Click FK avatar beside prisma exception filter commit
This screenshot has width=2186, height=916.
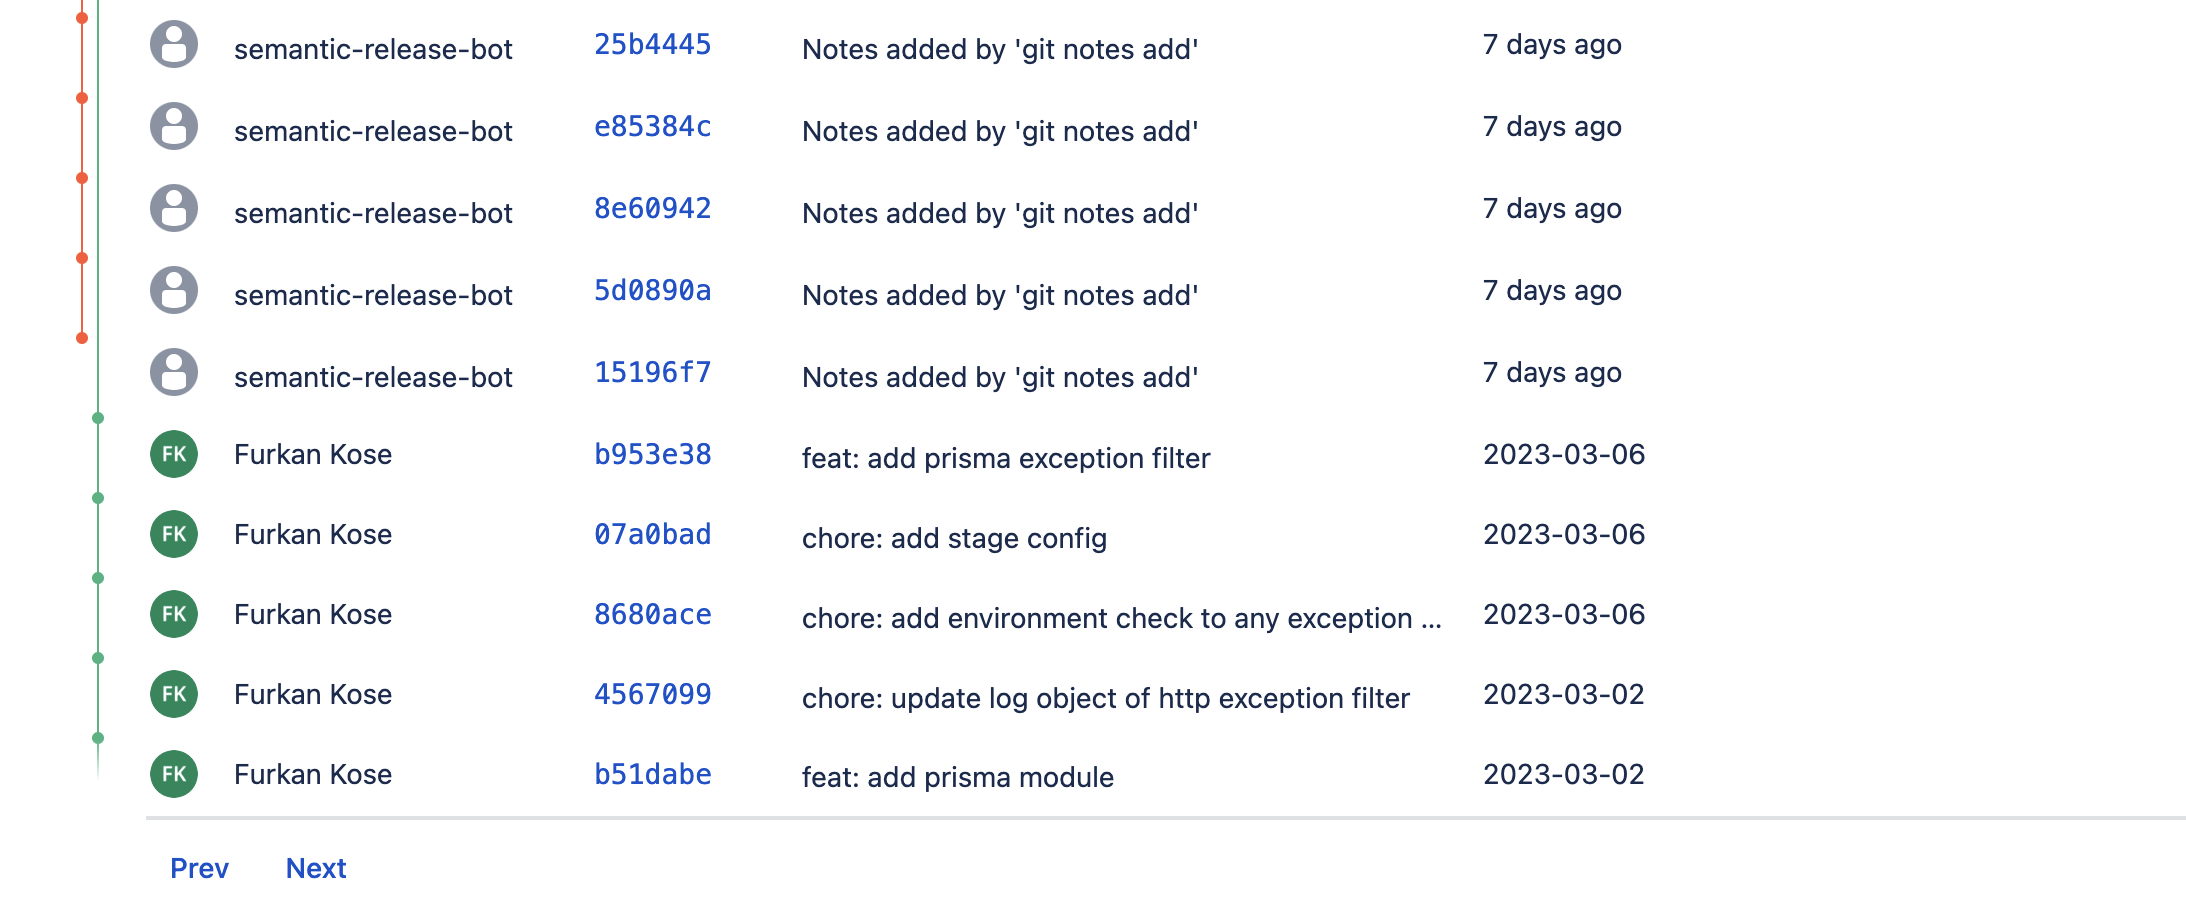(x=174, y=455)
